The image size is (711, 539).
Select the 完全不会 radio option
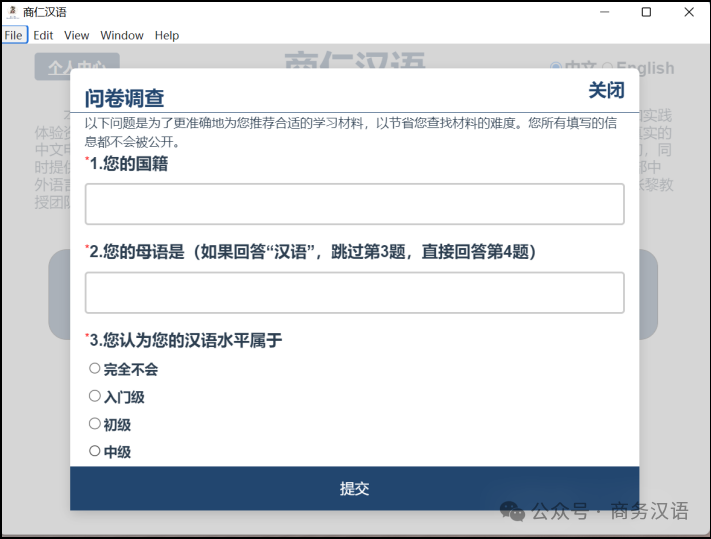(95, 369)
